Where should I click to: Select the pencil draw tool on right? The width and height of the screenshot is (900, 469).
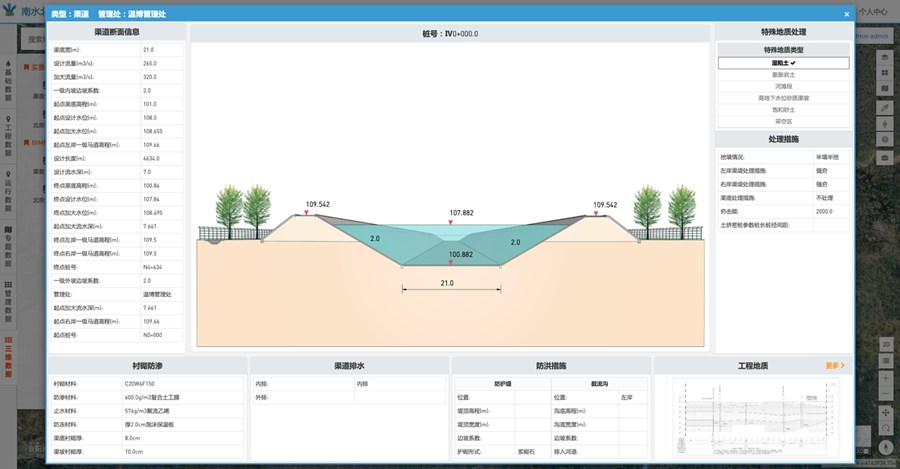pyautogui.click(x=884, y=107)
